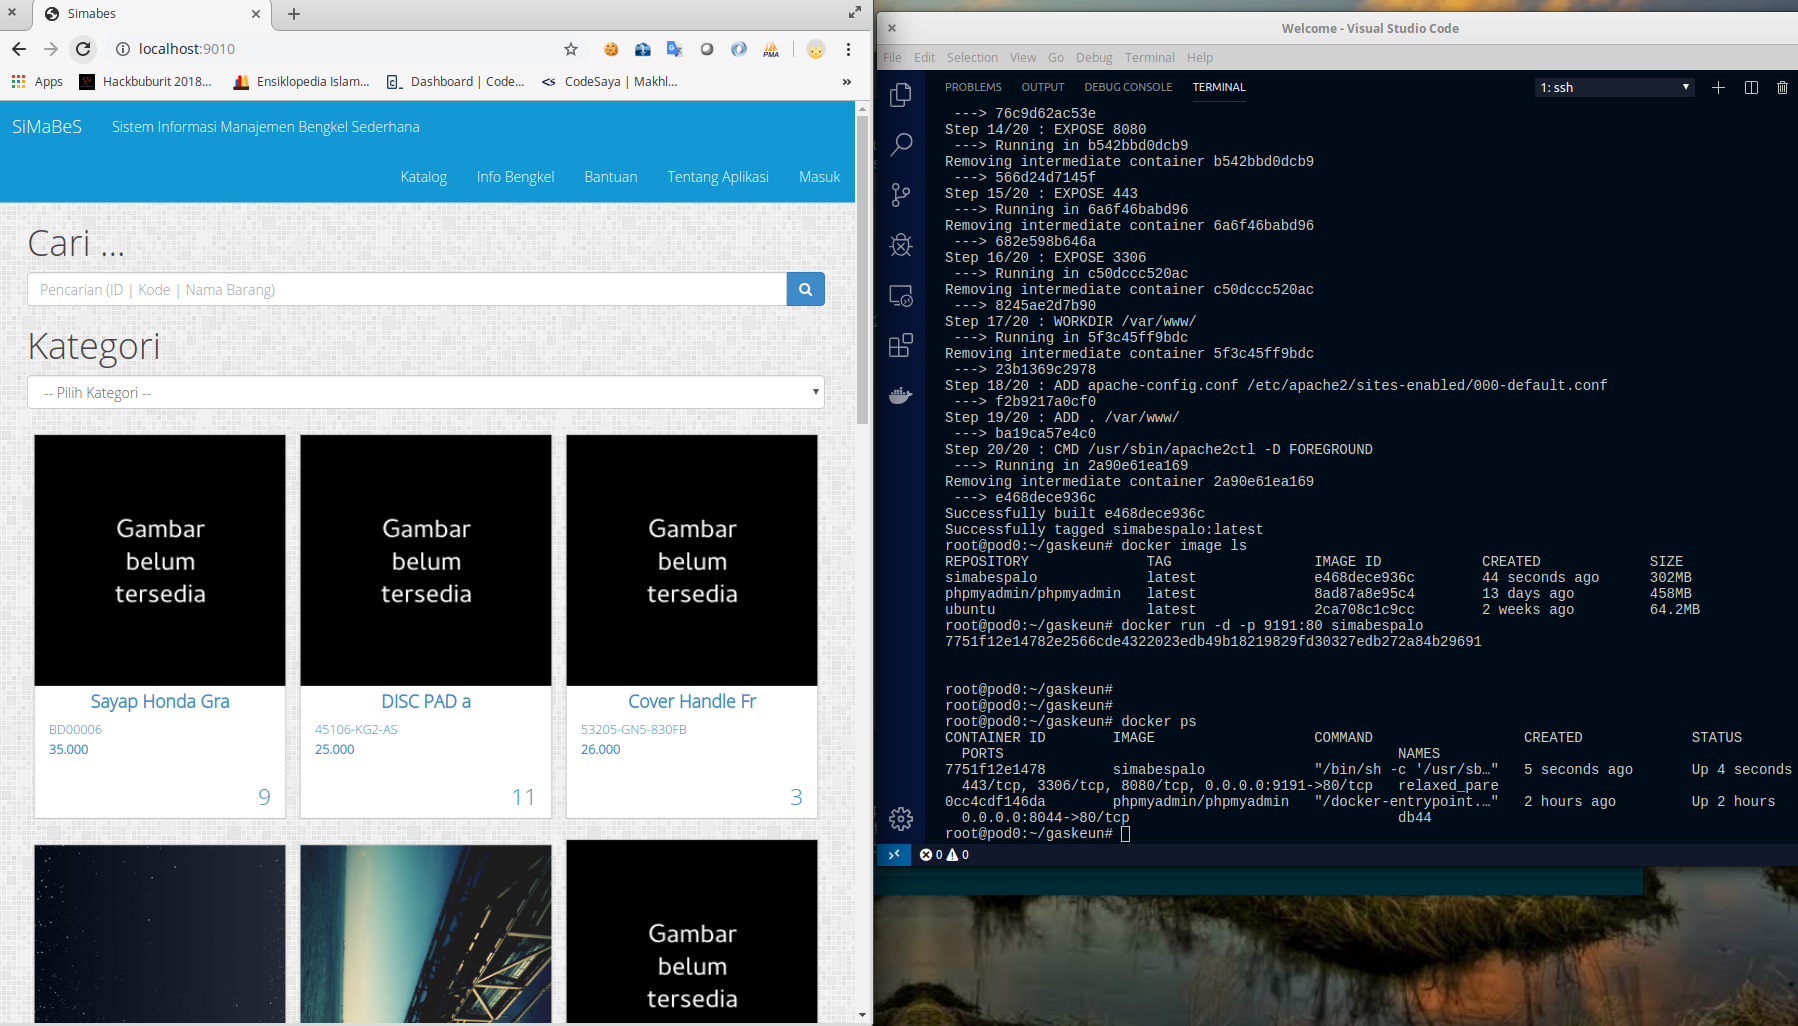
Task: Click the Sayap Honda Gra product image
Action: [x=160, y=560]
